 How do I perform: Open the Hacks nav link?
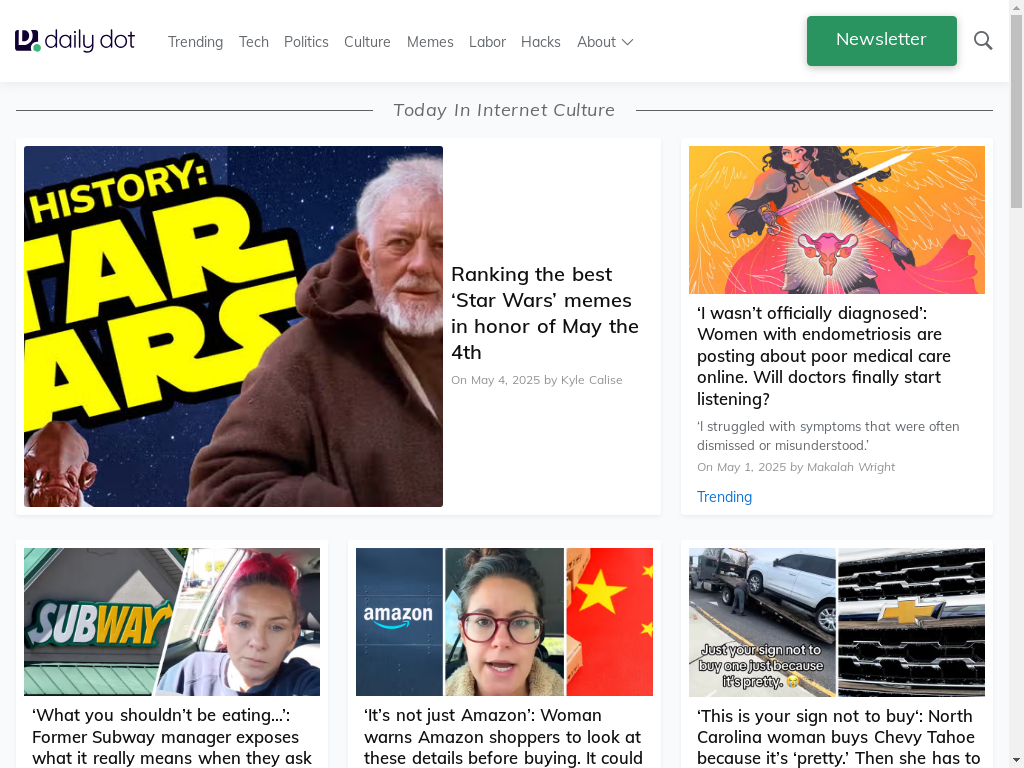click(541, 42)
